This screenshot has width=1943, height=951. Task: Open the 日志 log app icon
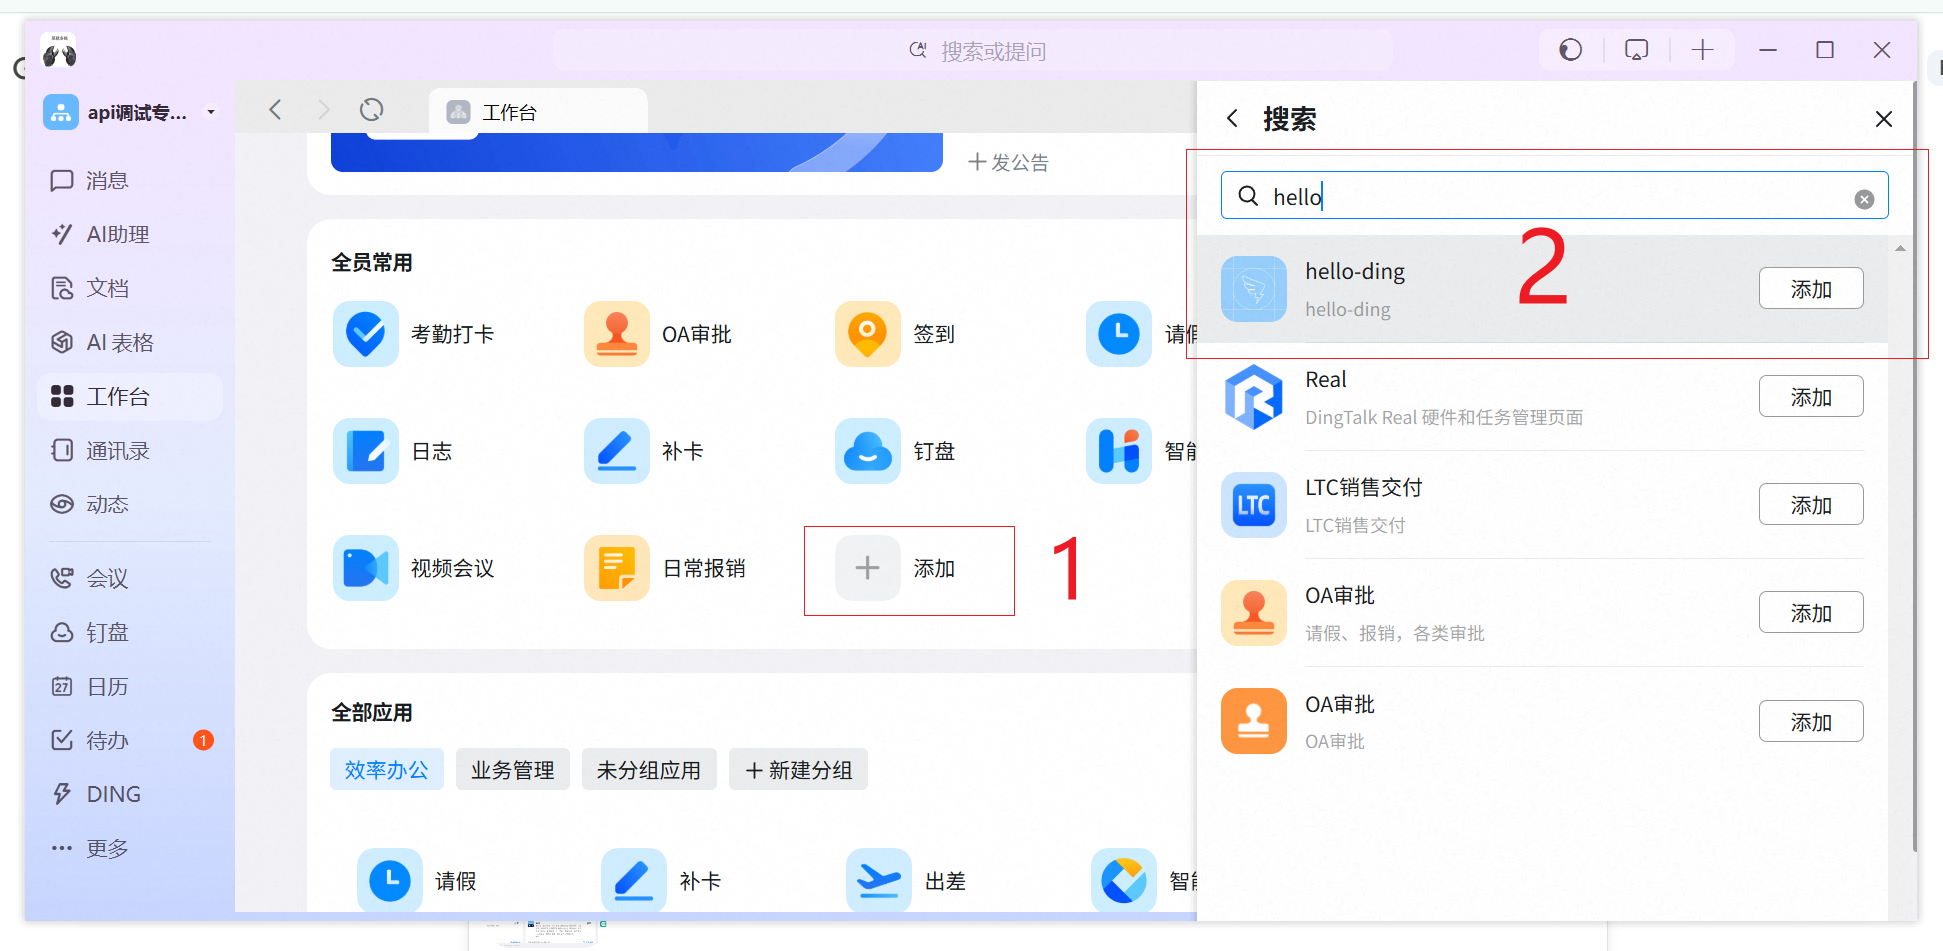(366, 451)
